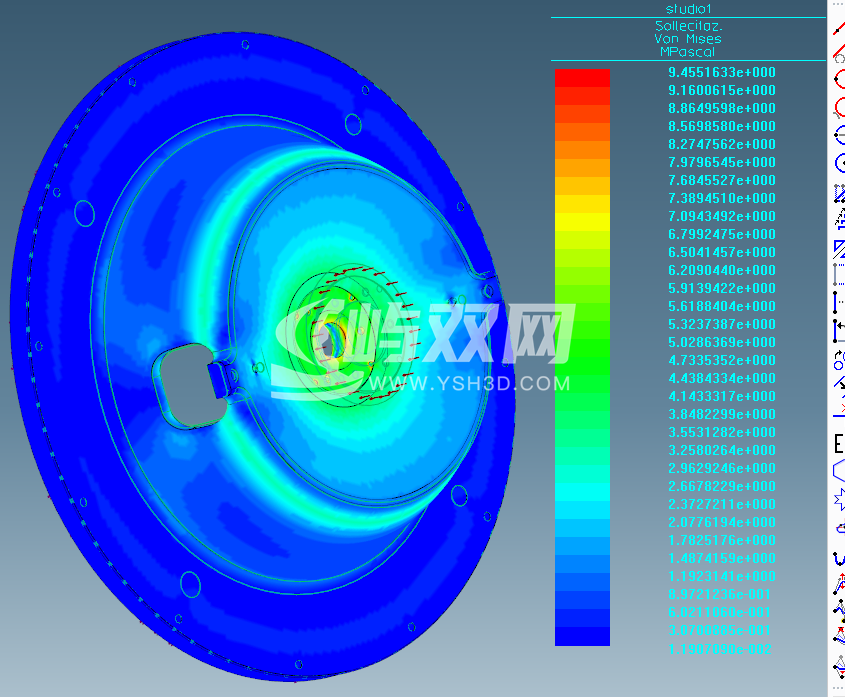Select the legend value 1.7825176e+000
The image size is (845, 697).
click(x=722, y=540)
